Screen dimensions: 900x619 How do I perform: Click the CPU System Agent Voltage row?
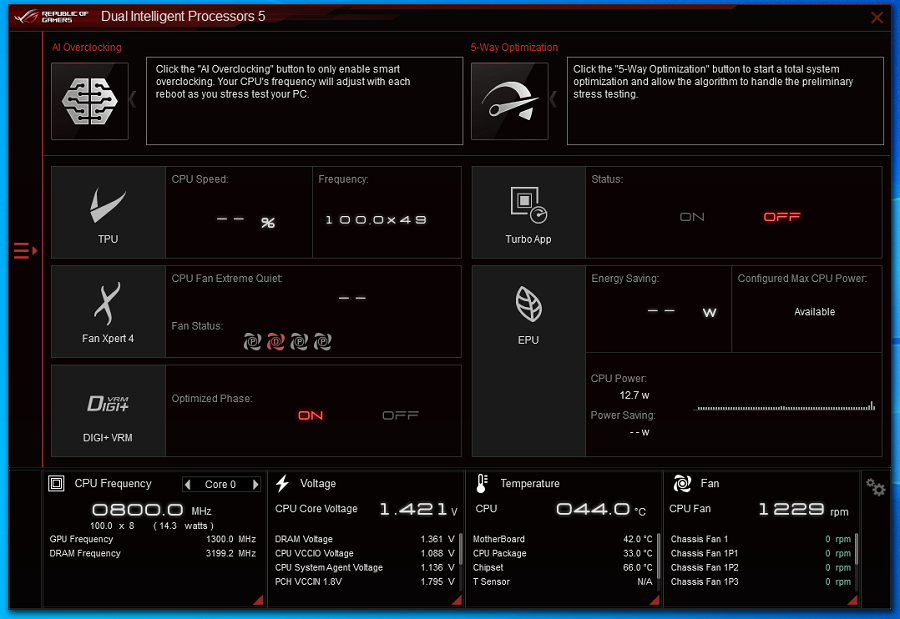(364, 568)
